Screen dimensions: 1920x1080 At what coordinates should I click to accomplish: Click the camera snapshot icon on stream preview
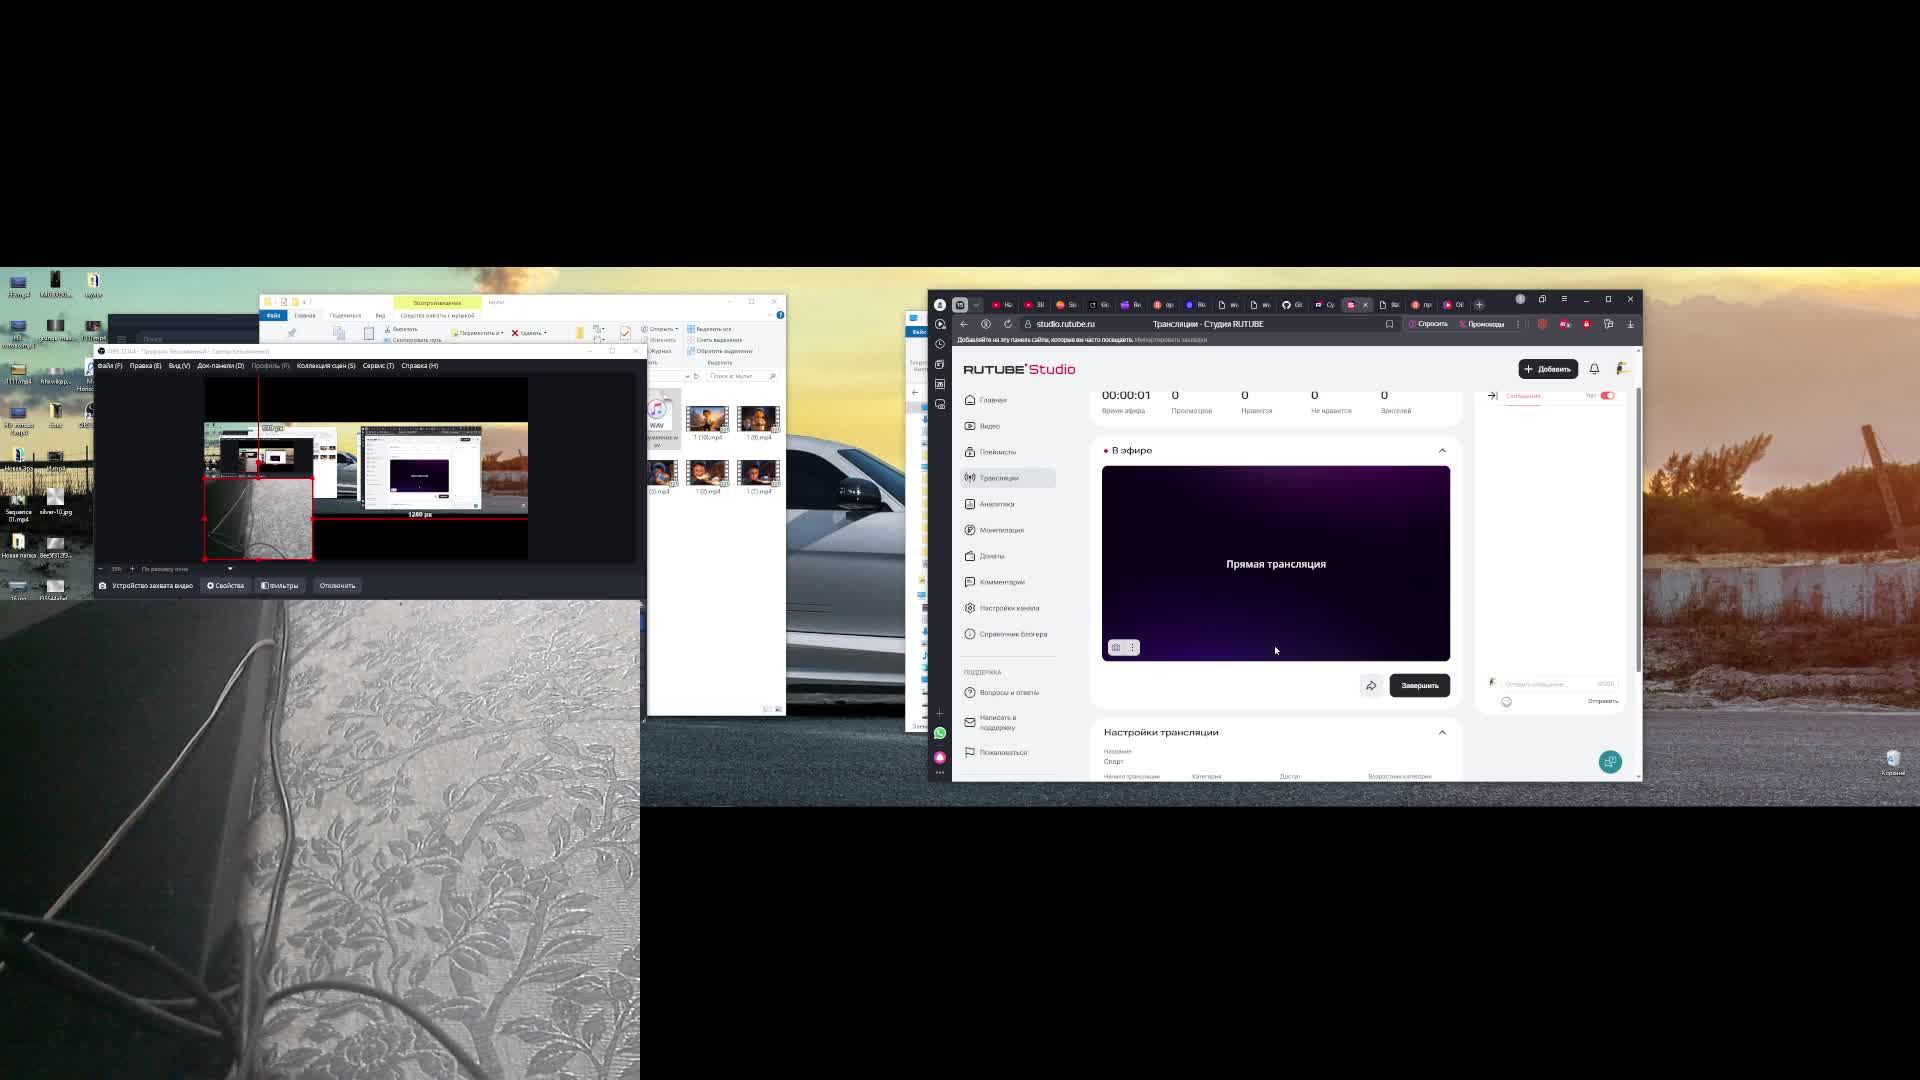(x=1116, y=648)
